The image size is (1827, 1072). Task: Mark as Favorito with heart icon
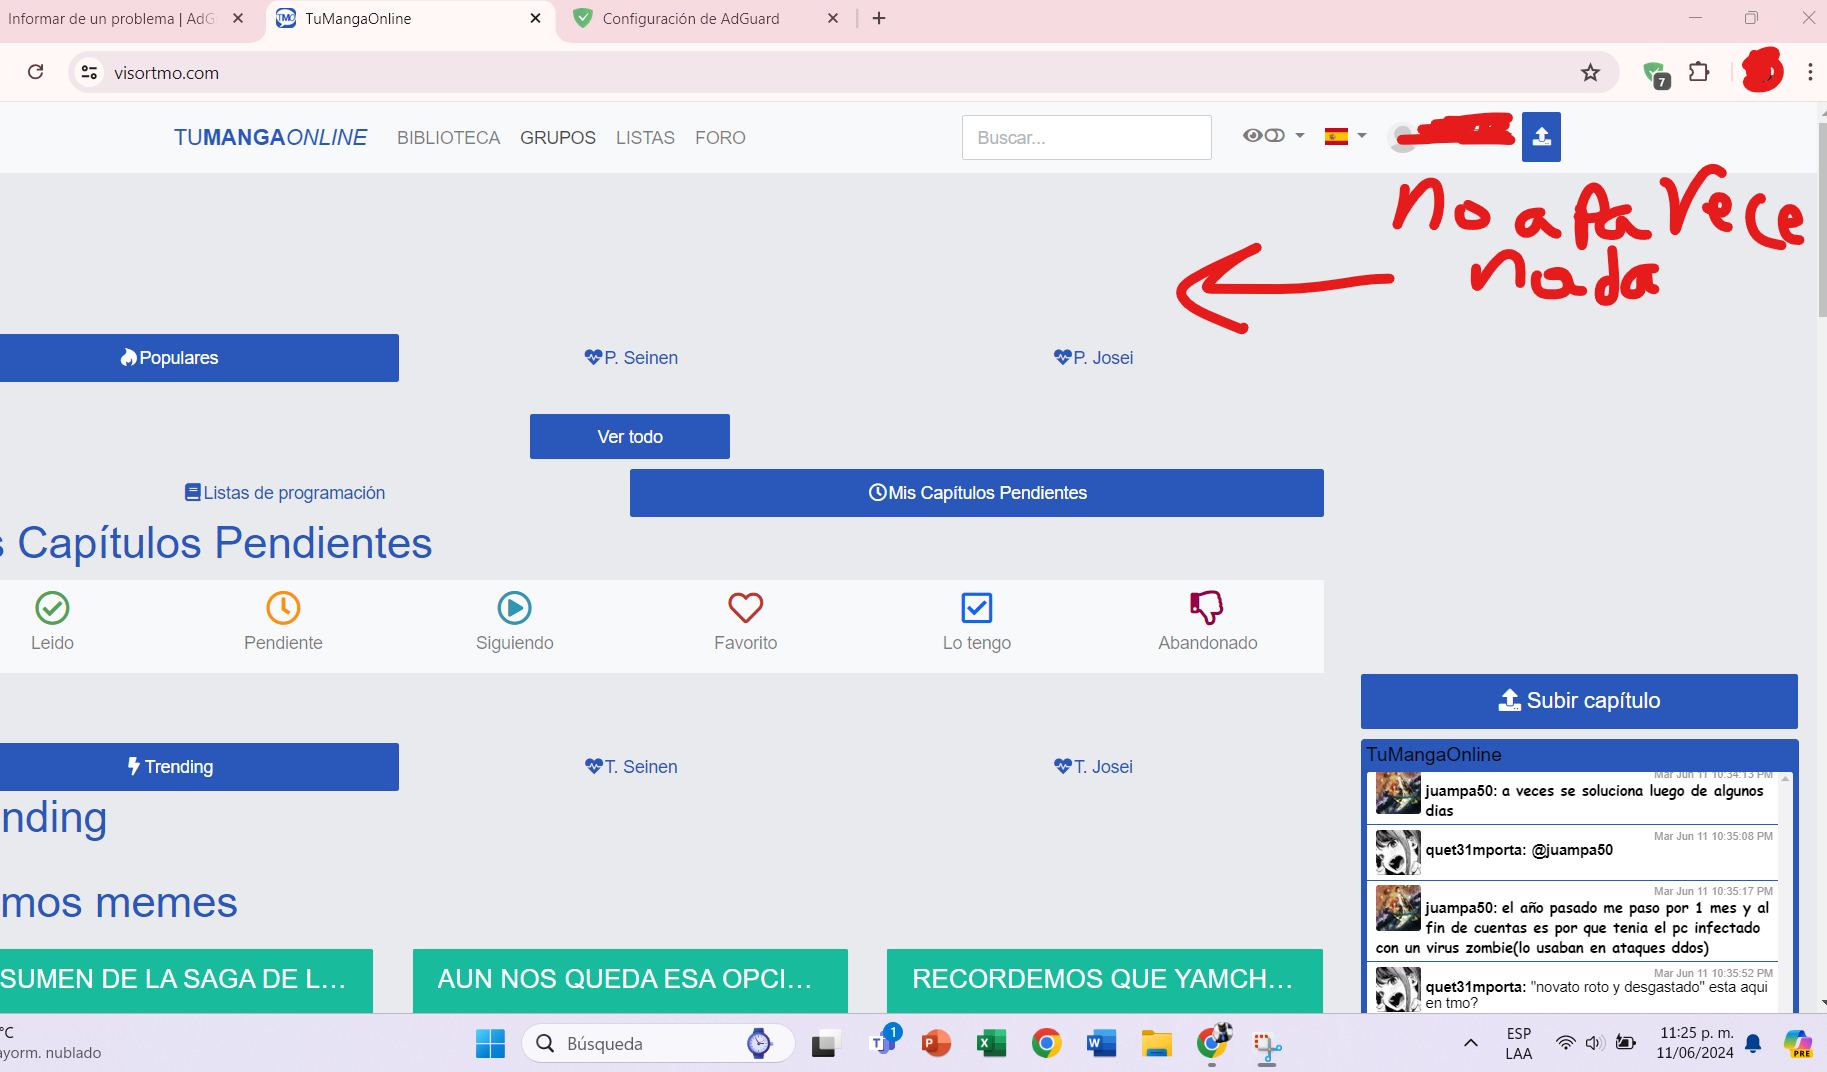pyautogui.click(x=745, y=608)
